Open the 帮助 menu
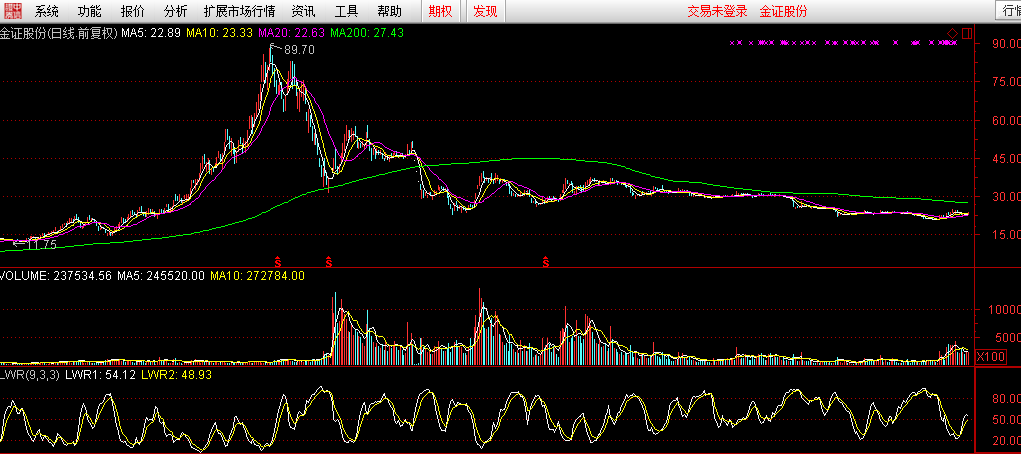 390,11
